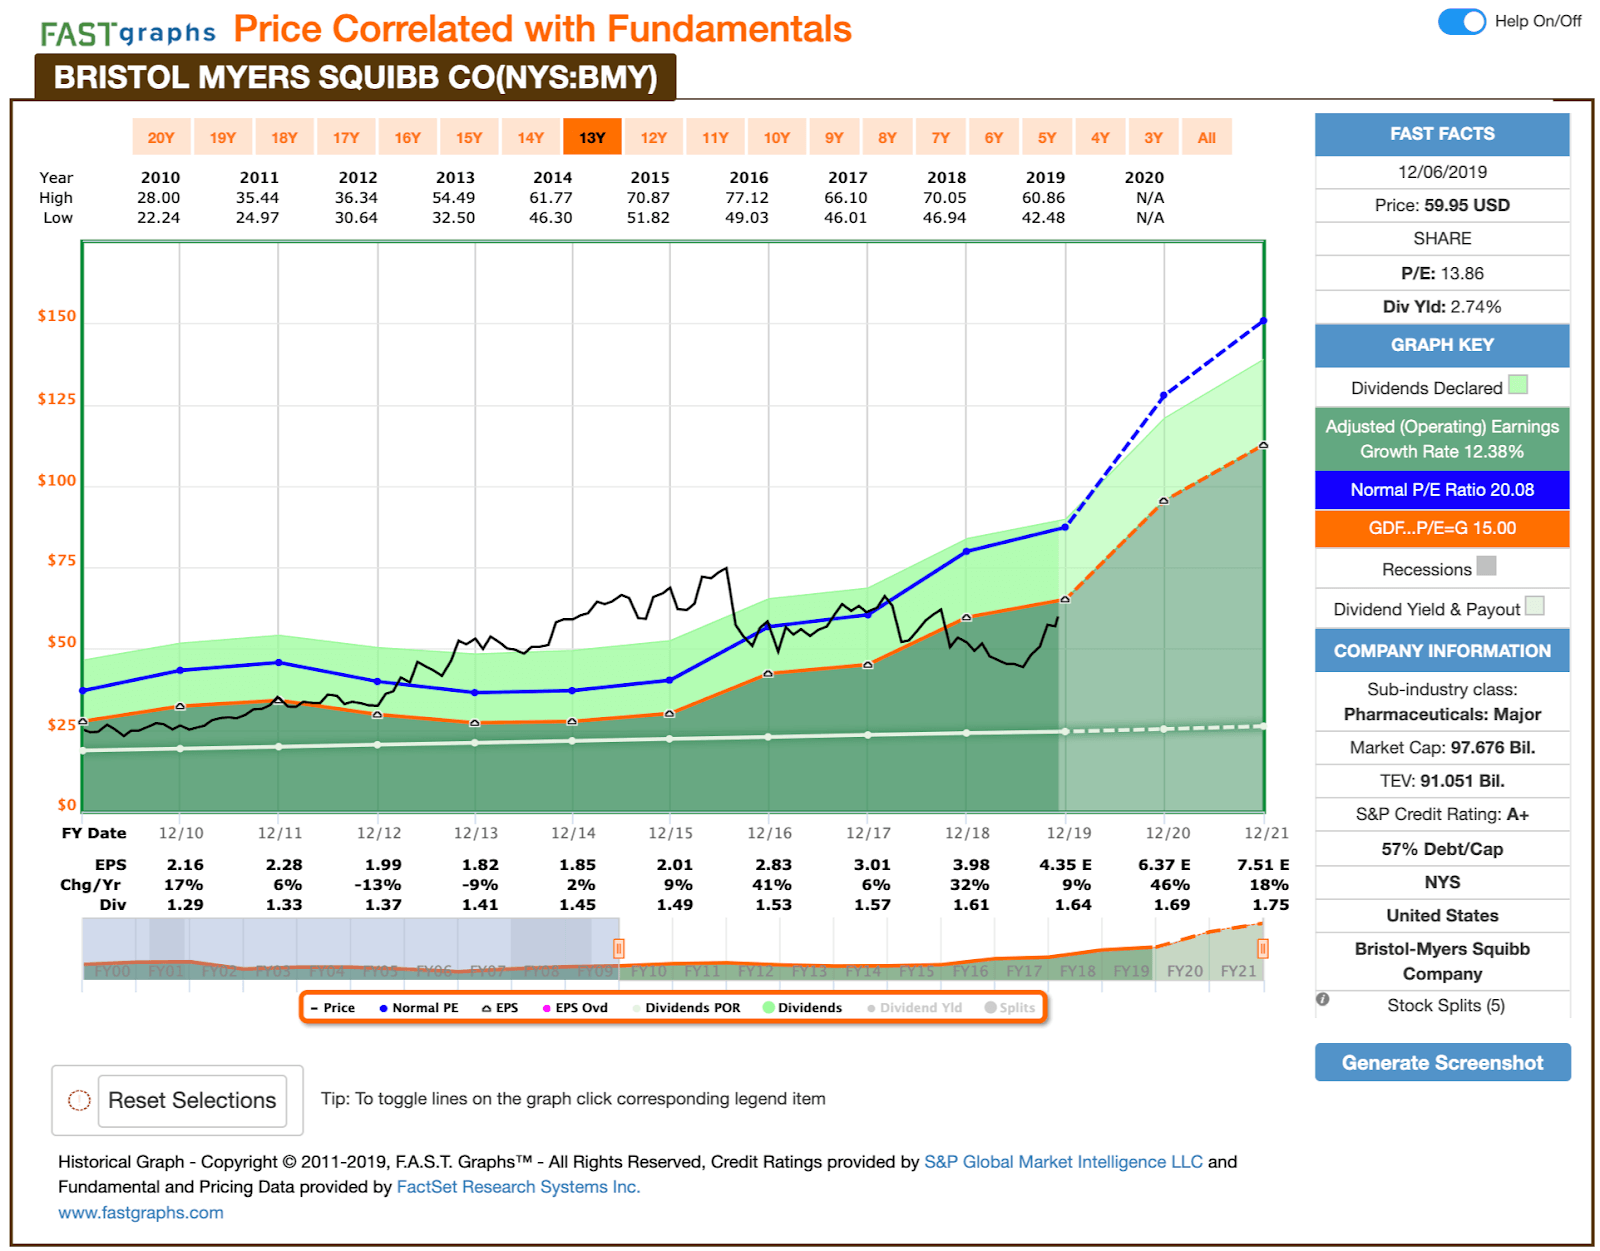Screen dimensions: 1600x1251
Task: Select the All time range tab
Action: (1207, 138)
